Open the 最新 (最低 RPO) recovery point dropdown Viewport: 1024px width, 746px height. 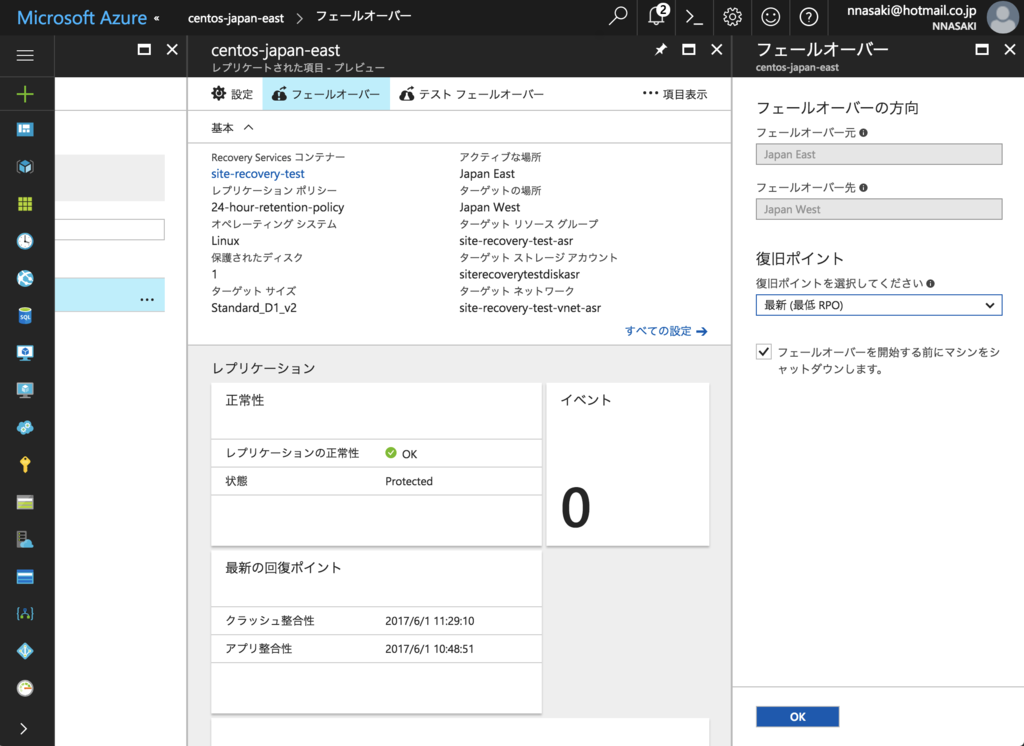[x=878, y=305]
